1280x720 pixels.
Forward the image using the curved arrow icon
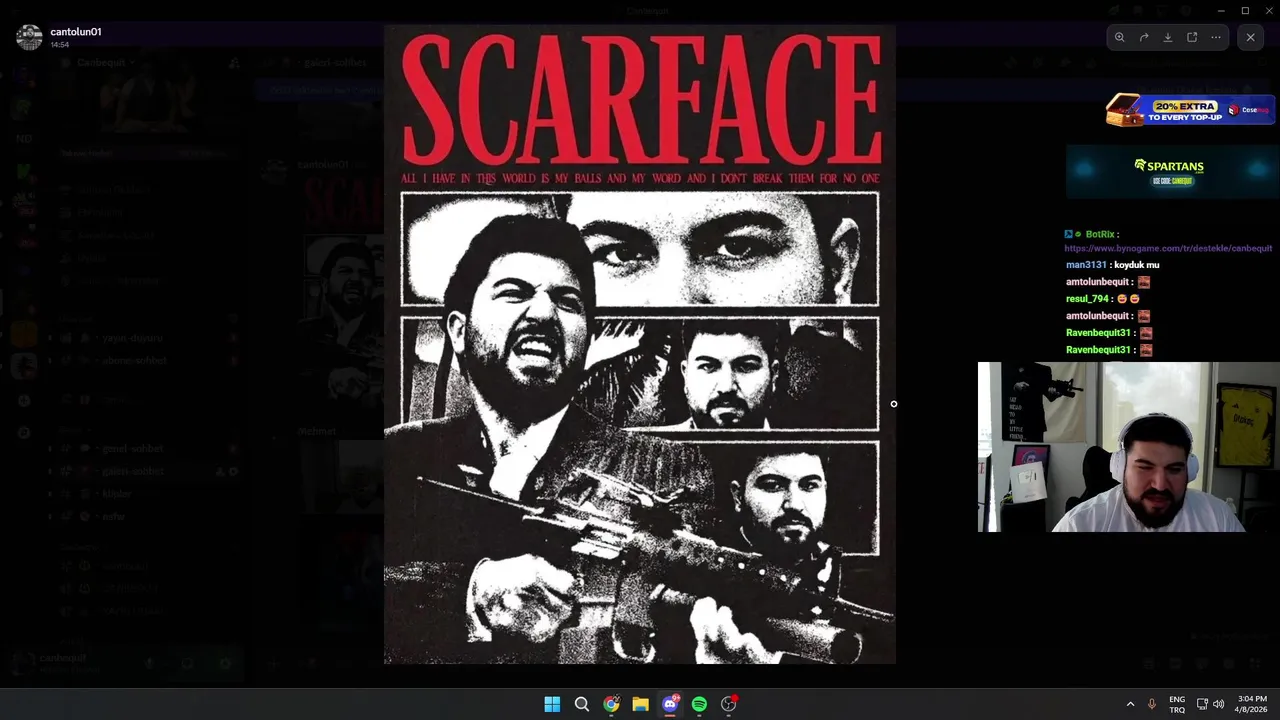[1144, 38]
